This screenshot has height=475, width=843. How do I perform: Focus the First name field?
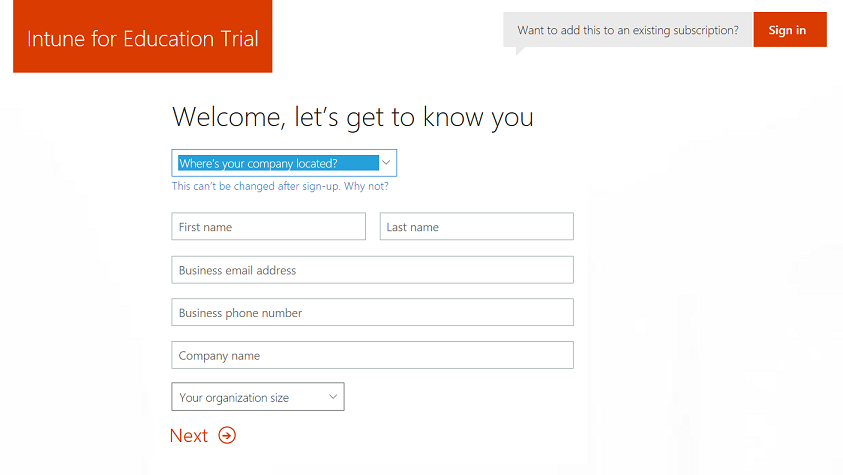click(x=268, y=227)
